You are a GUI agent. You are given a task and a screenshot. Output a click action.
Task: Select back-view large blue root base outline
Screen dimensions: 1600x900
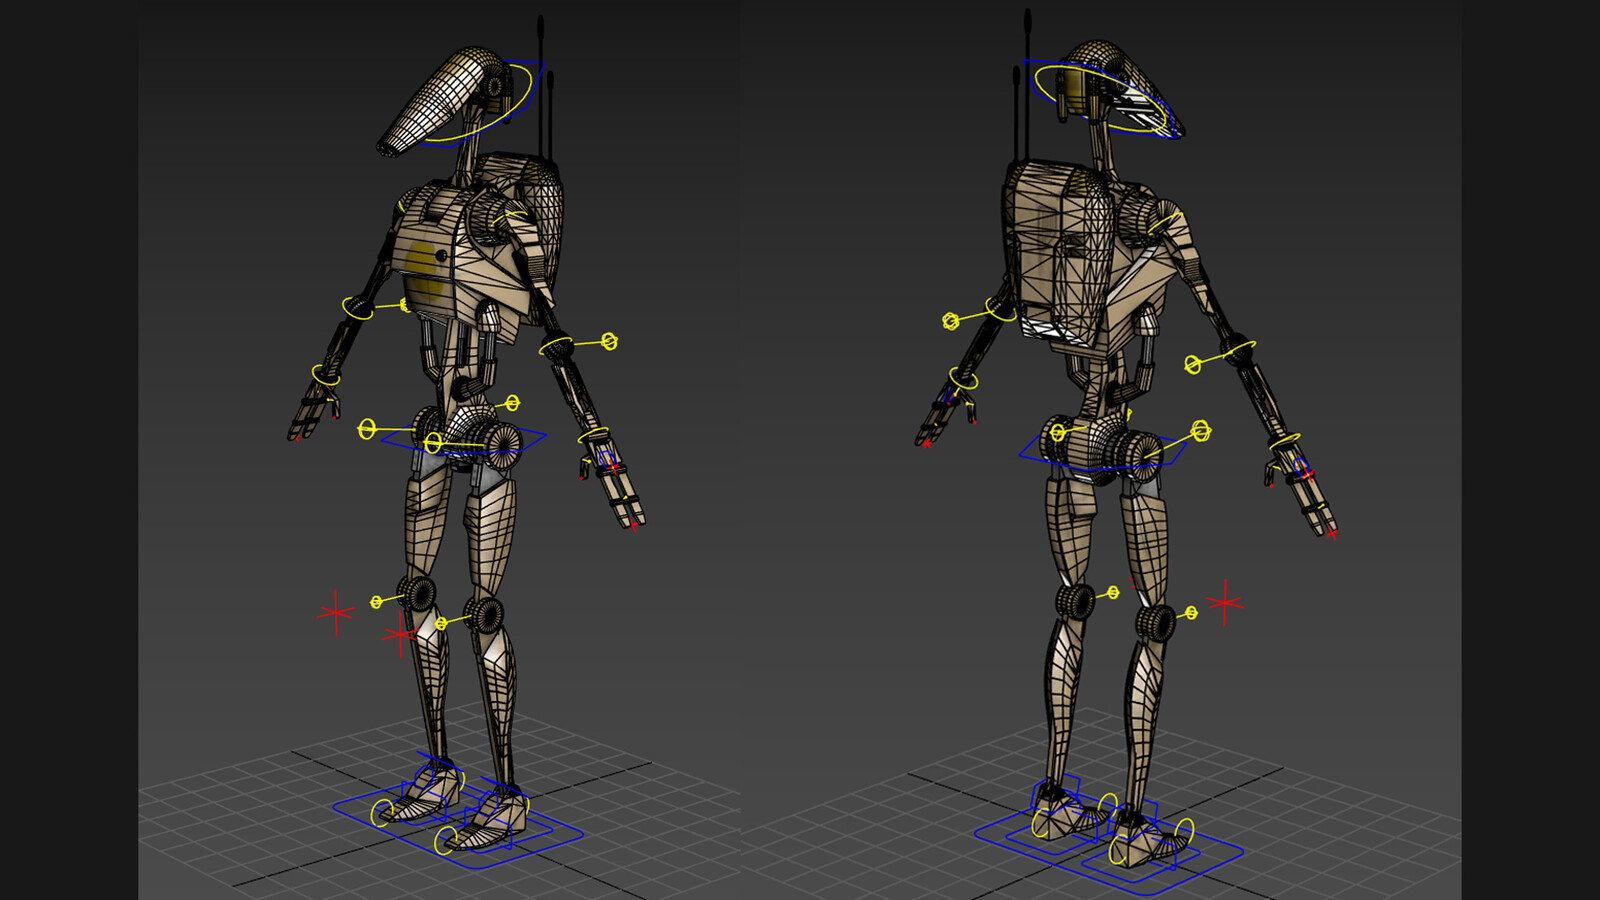pyautogui.click(x=1109, y=845)
